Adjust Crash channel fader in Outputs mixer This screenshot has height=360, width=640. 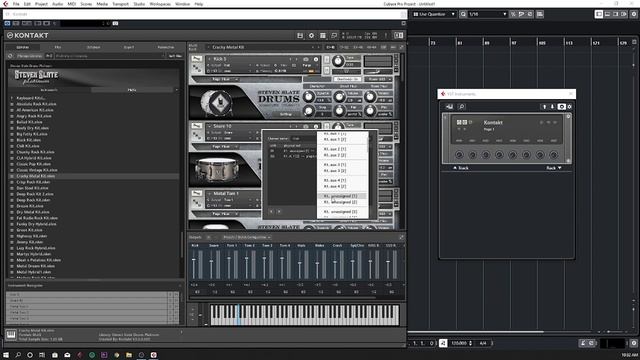click(x=335, y=263)
